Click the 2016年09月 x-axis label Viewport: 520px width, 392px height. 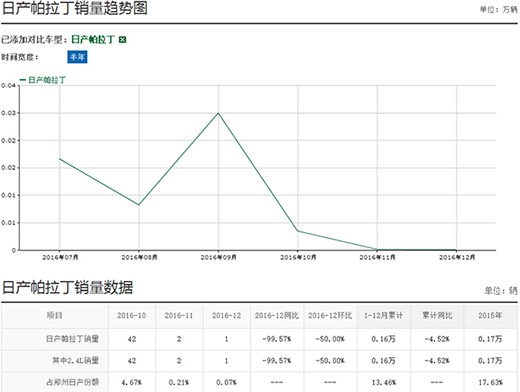(x=219, y=257)
